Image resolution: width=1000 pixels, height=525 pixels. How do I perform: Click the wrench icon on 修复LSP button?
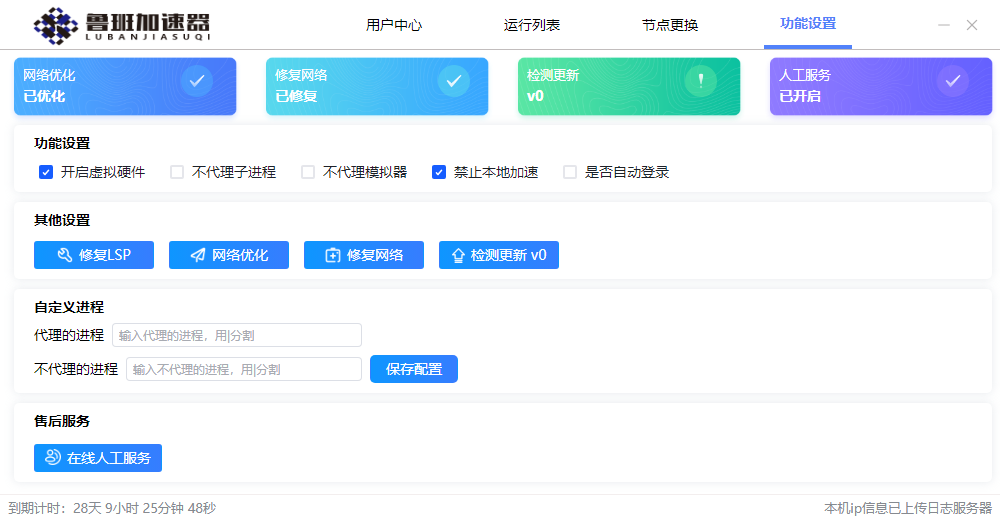[64, 255]
